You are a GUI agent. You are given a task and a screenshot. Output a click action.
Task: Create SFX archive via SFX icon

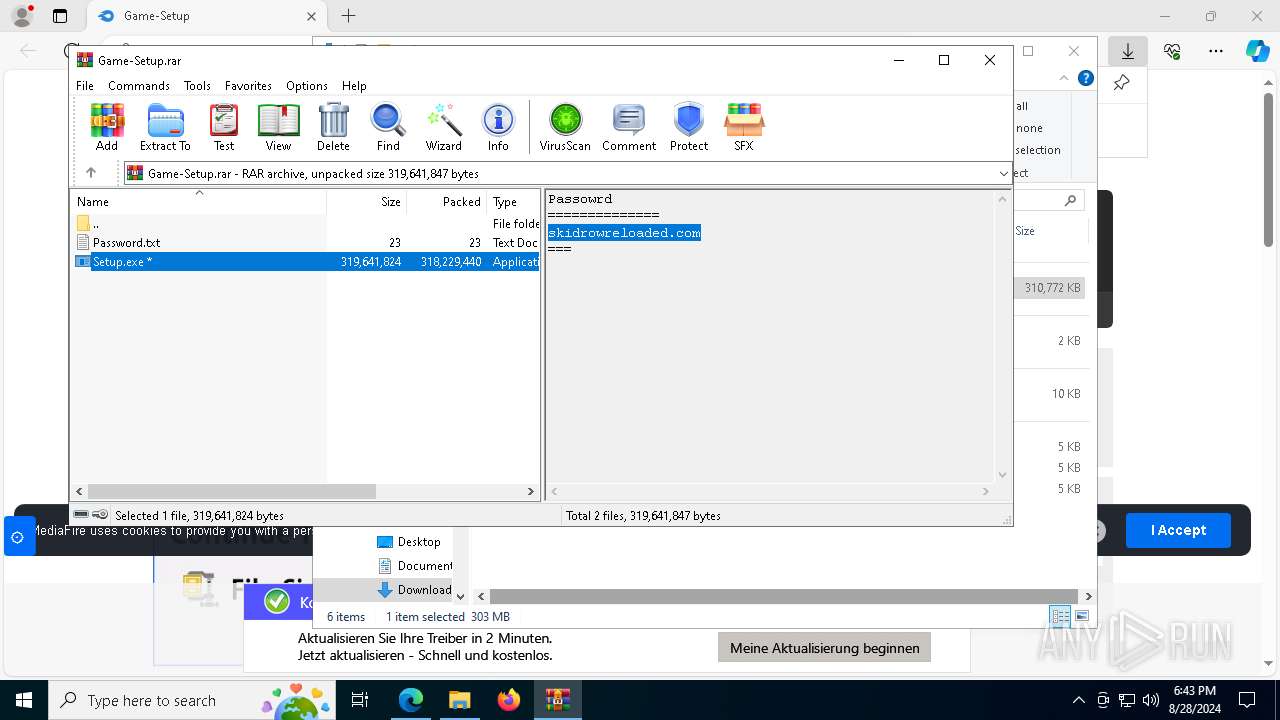[x=744, y=127]
